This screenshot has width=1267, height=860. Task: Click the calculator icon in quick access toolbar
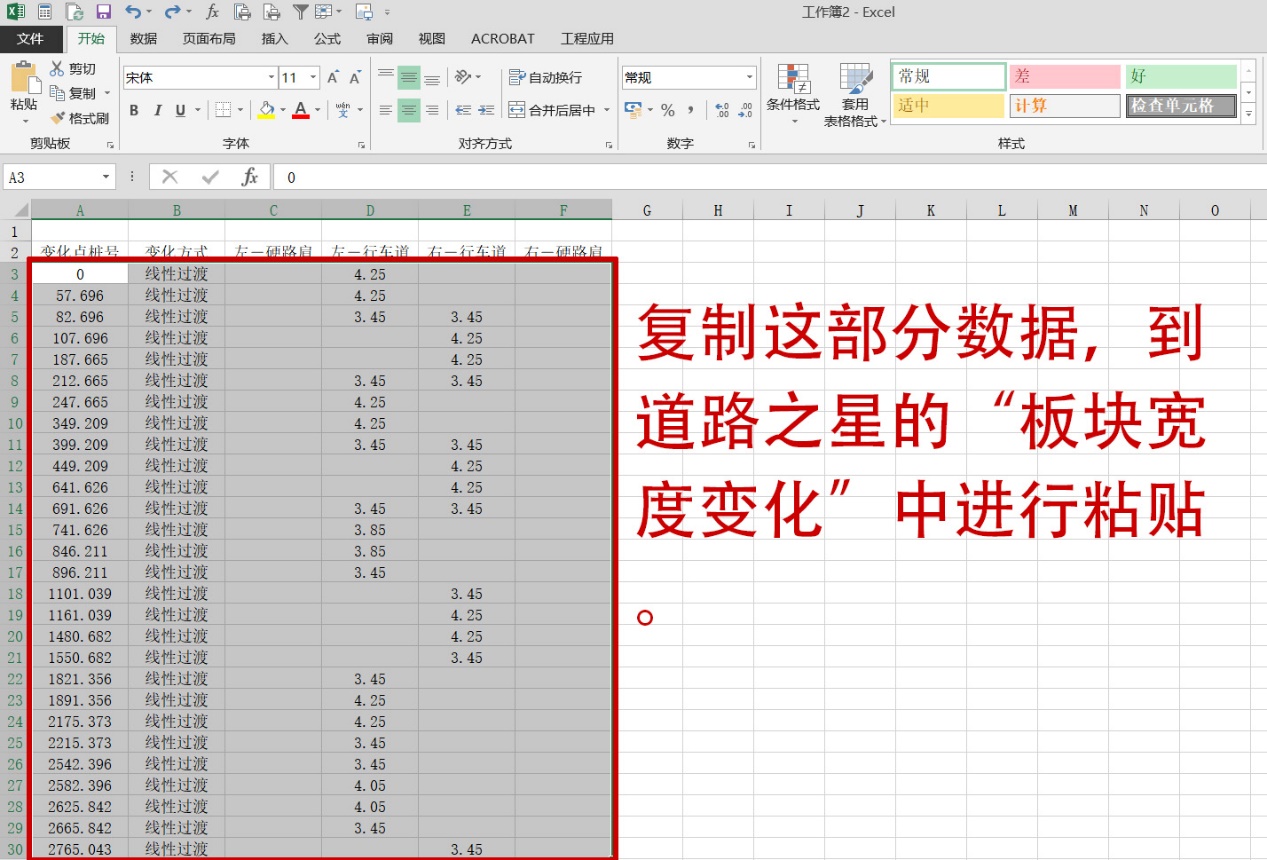(45, 12)
